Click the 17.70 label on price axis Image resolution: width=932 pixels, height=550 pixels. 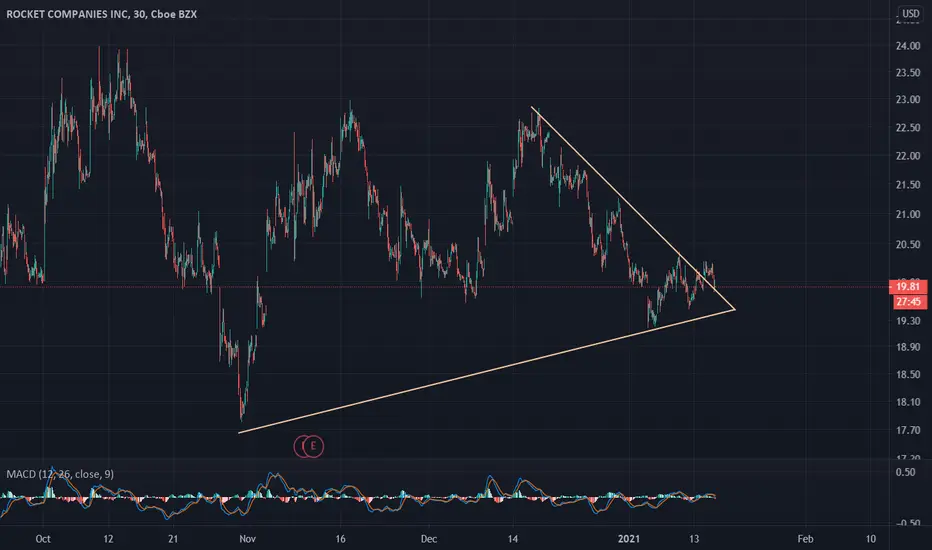coord(908,430)
